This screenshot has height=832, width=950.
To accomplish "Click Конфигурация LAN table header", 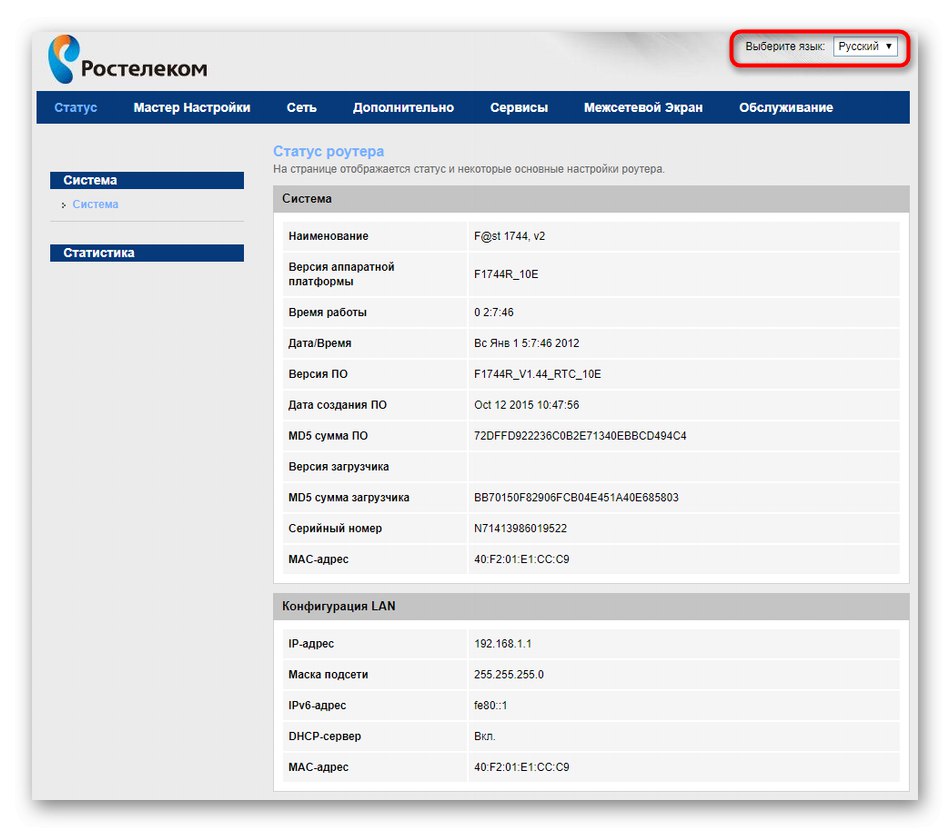I will coord(591,607).
